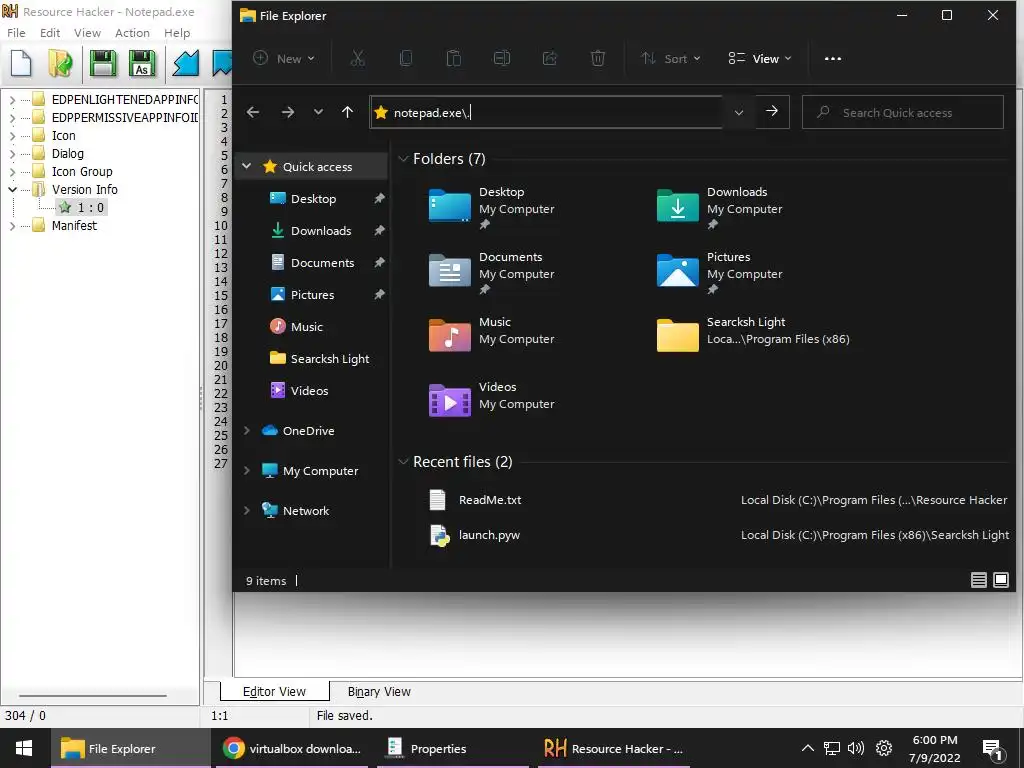Select the 1 : 0 resource item
Viewport: 1024px width, 768px height.
[82, 208]
